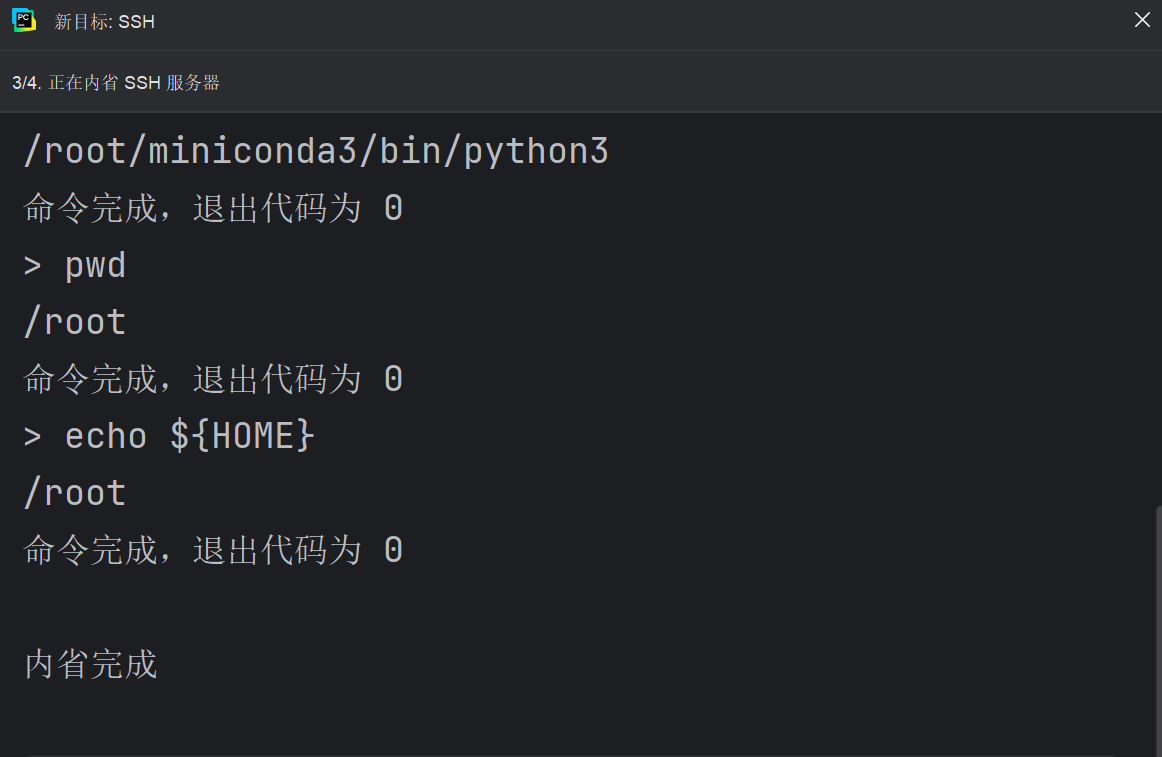Click the pwd command line
Image resolution: width=1162 pixels, height=757 pixels.
(75, 266)
